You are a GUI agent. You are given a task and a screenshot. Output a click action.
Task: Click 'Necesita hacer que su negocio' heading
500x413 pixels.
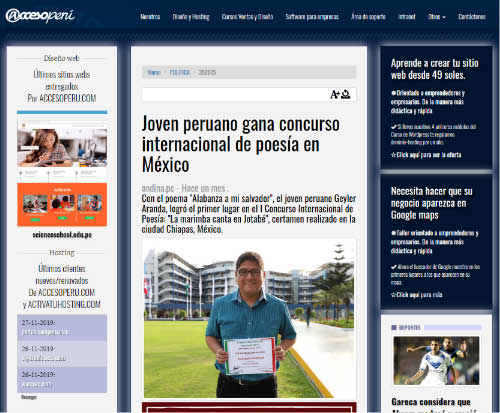click(432, 203)
